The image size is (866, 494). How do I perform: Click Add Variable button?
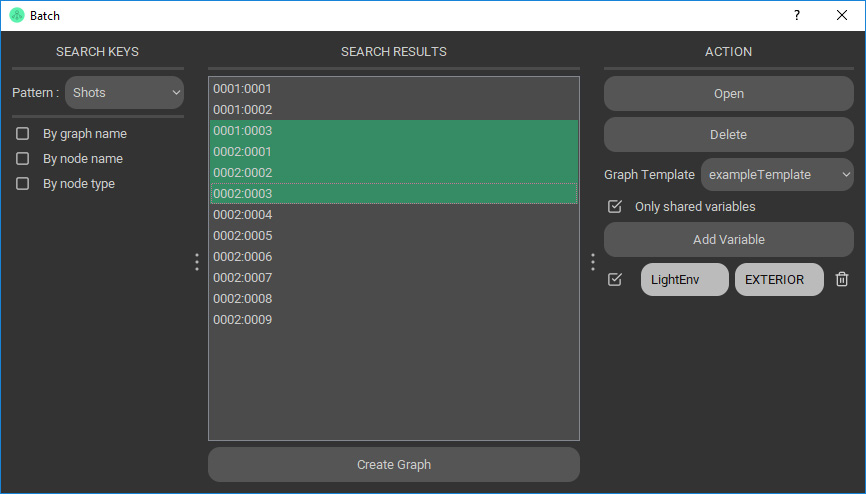pyautogui.click(x=728, y=240)
